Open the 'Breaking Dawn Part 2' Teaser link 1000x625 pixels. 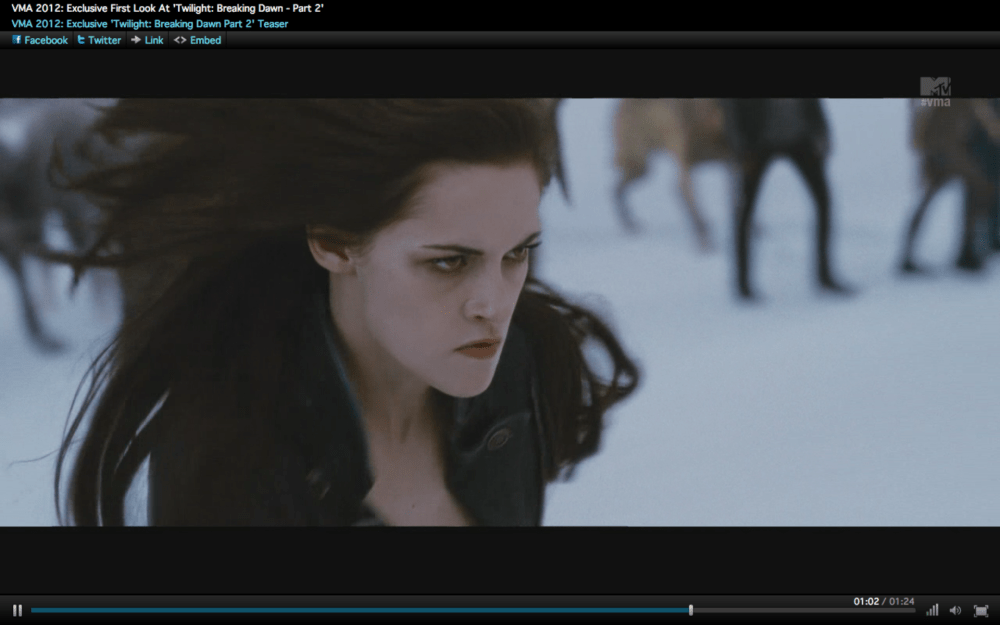click(x=150, y=23)
